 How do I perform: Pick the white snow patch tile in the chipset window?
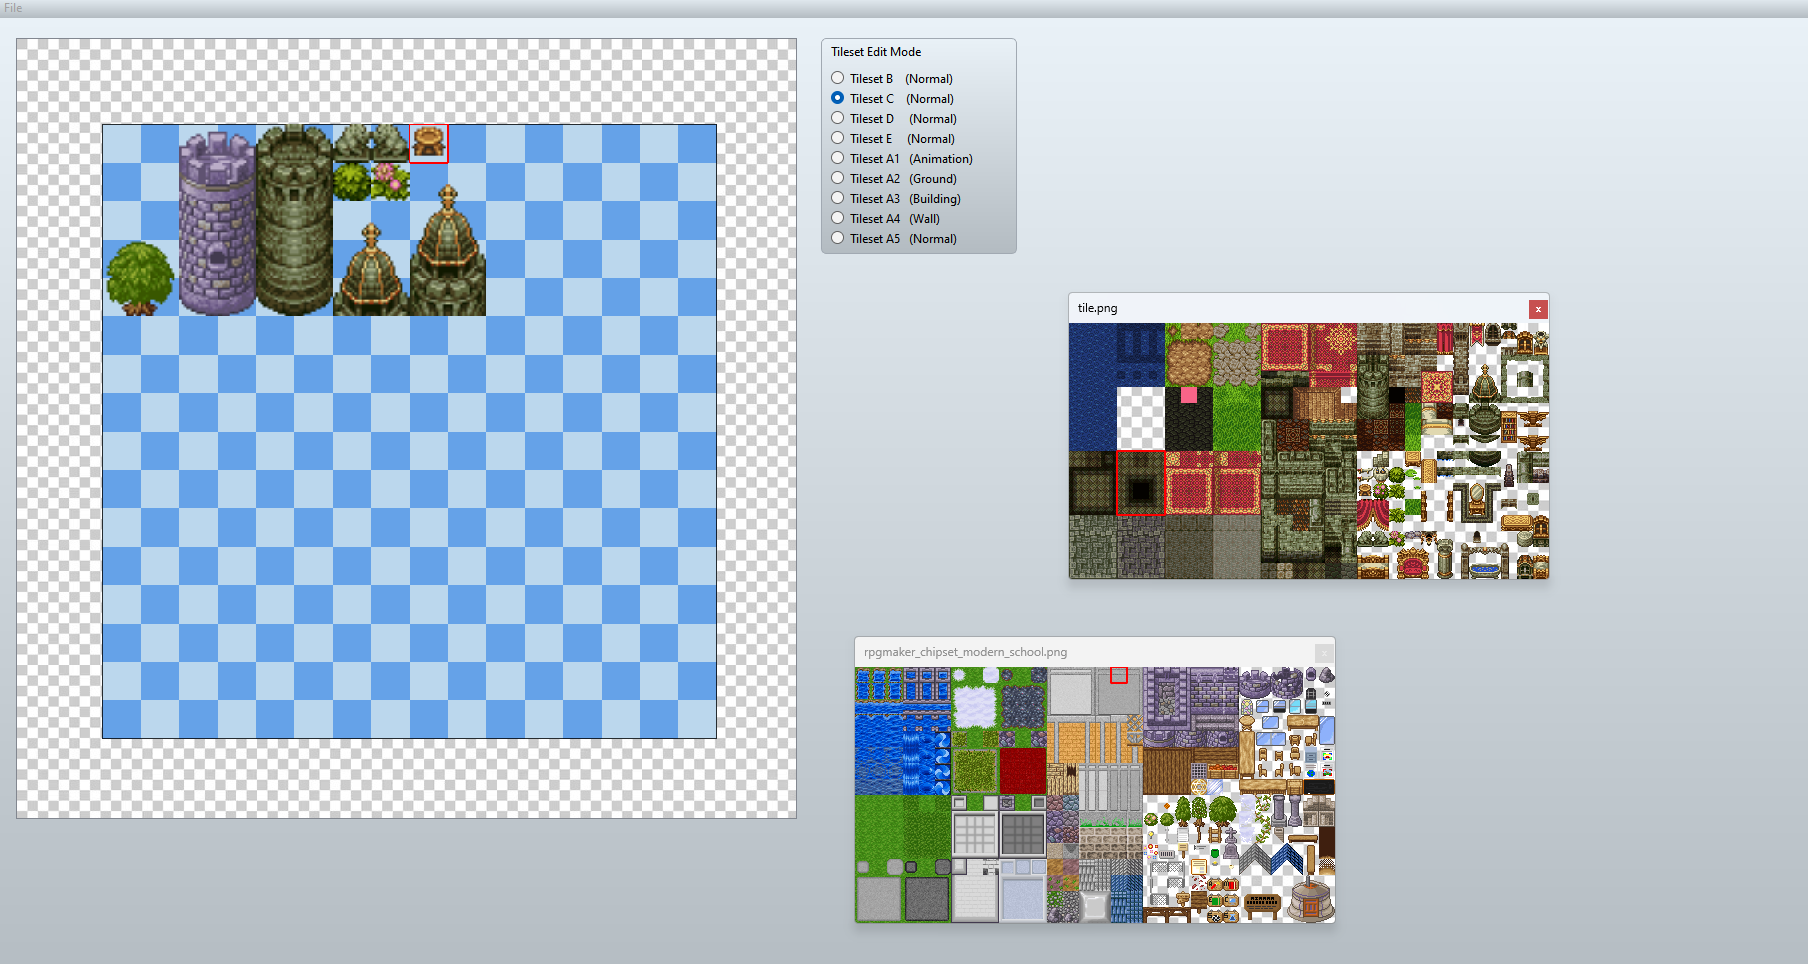coord(974,707)
